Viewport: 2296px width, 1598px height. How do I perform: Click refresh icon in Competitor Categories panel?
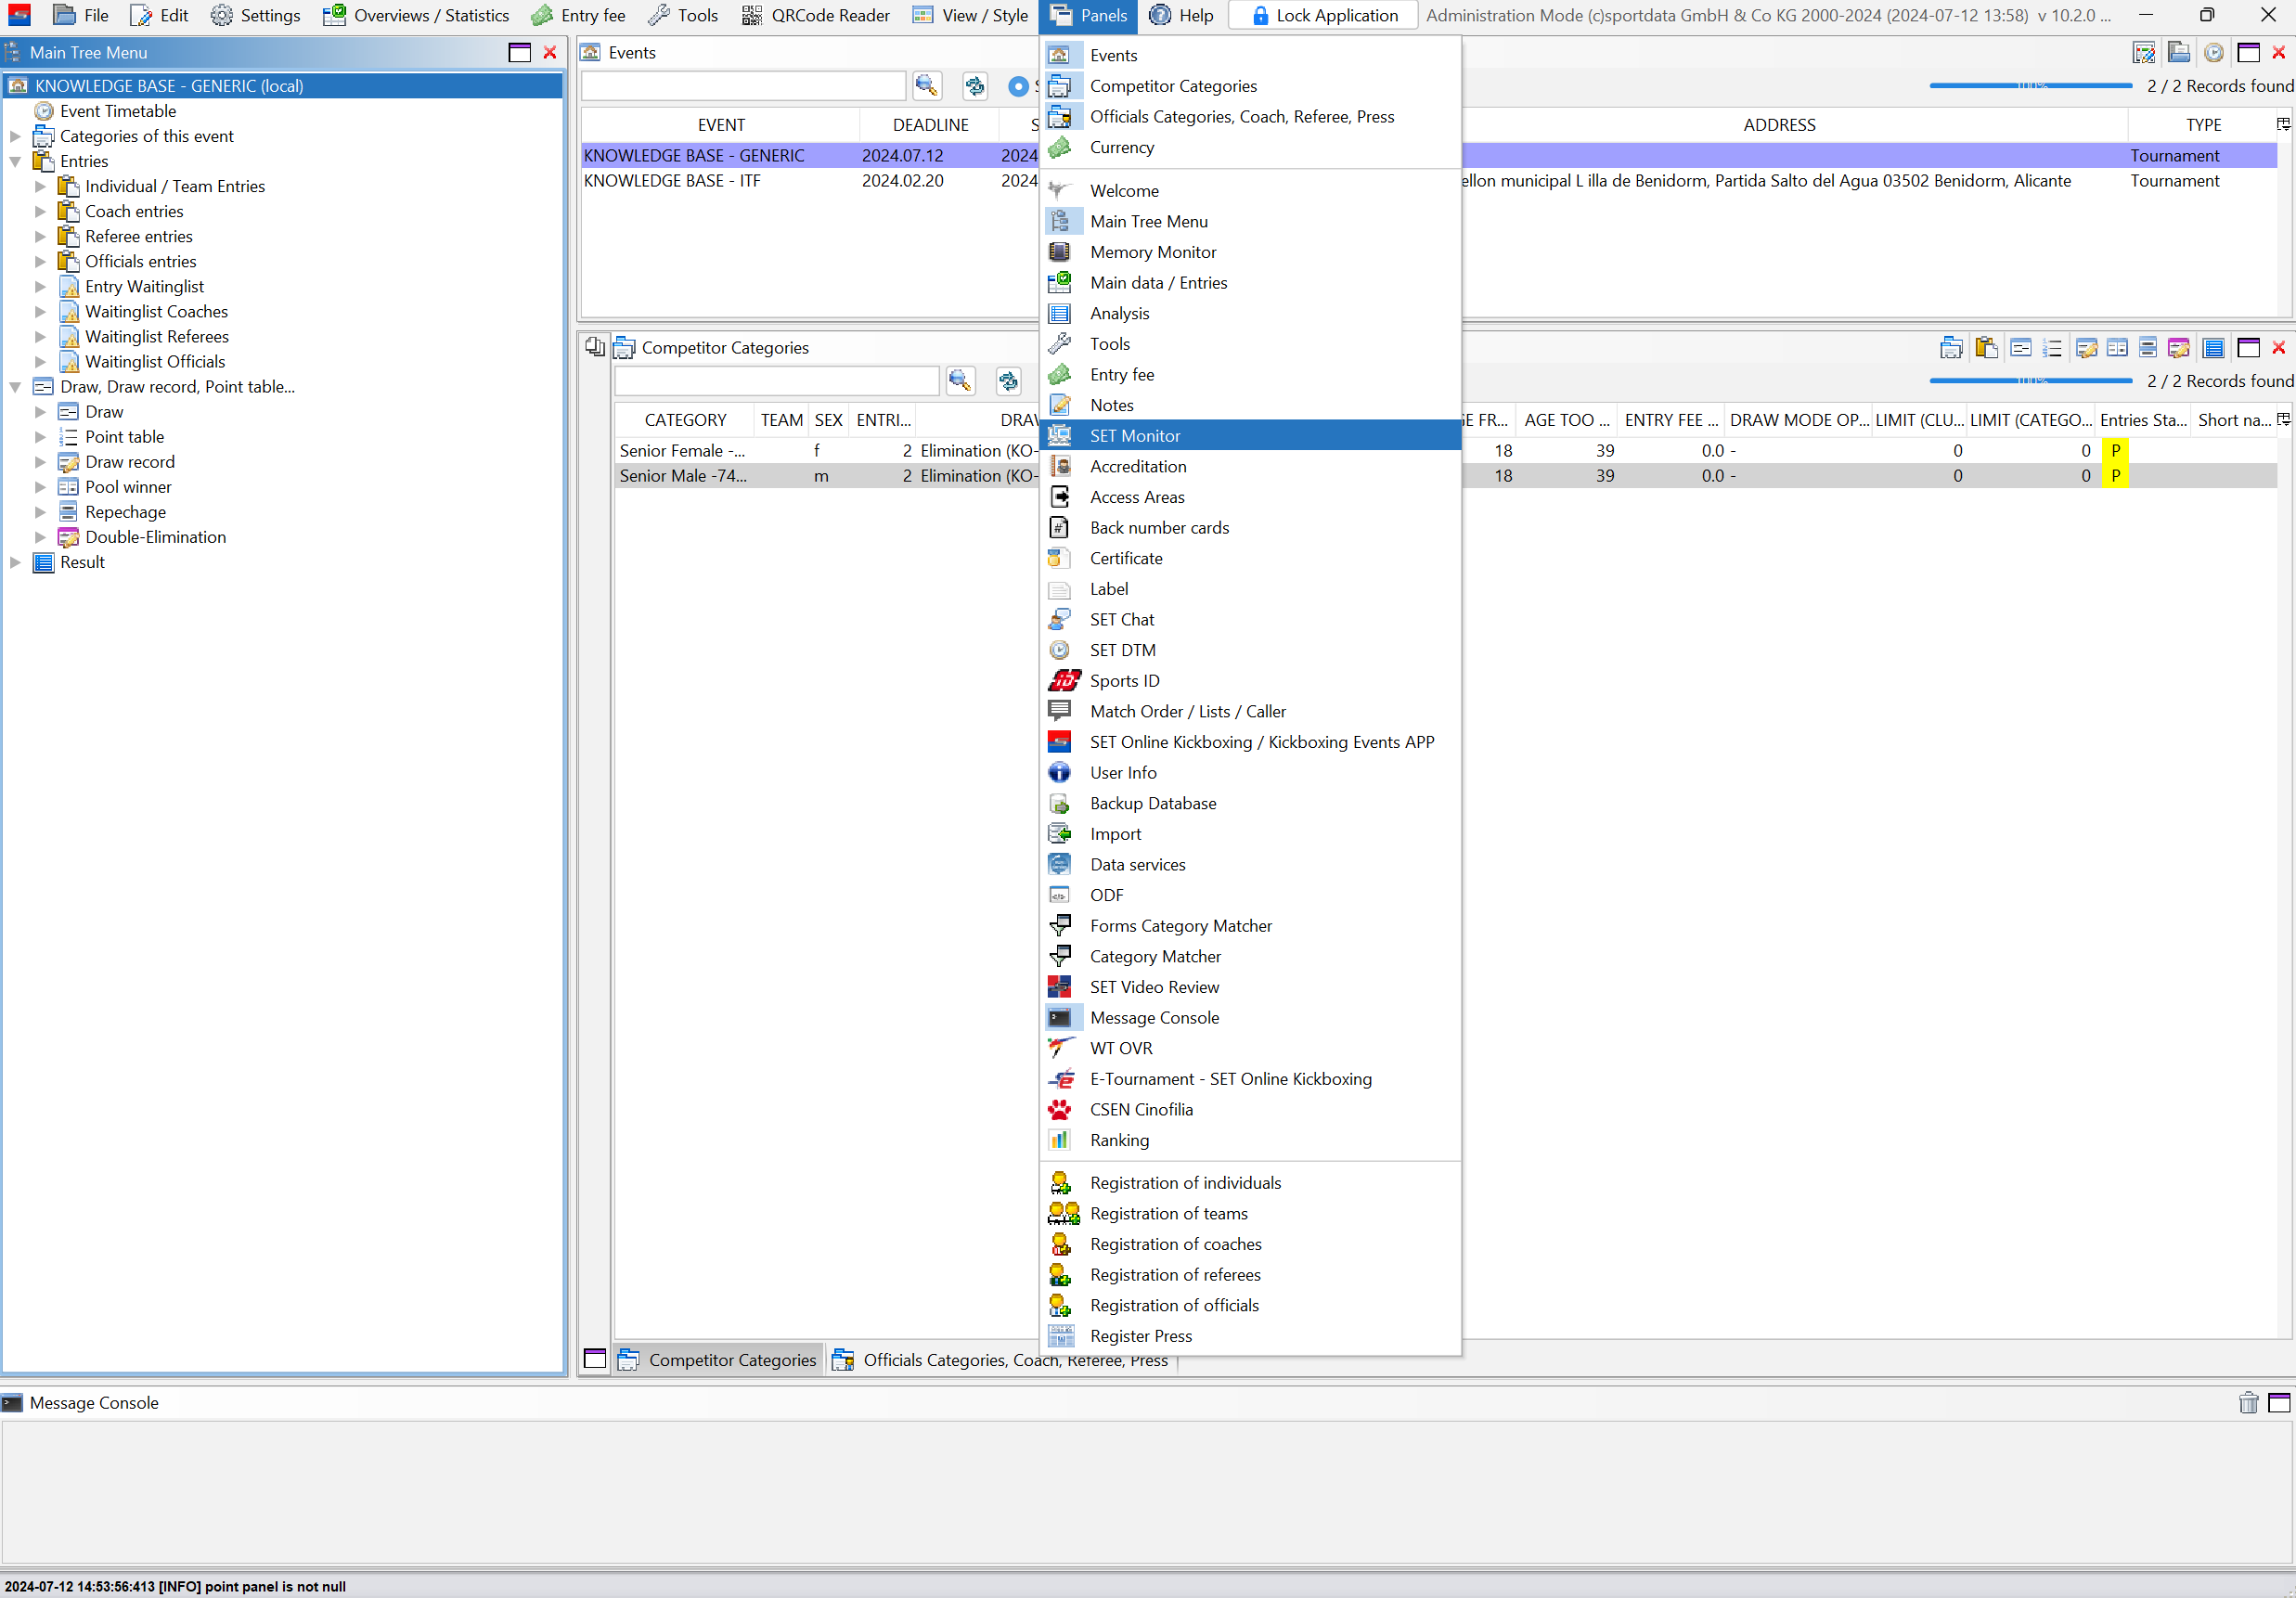1008,381
